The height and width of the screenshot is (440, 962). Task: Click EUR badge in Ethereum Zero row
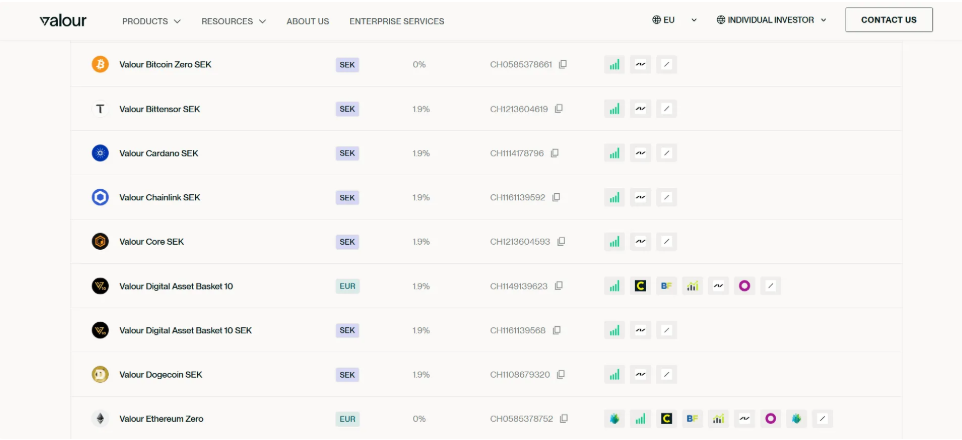[x=347, y=419]
